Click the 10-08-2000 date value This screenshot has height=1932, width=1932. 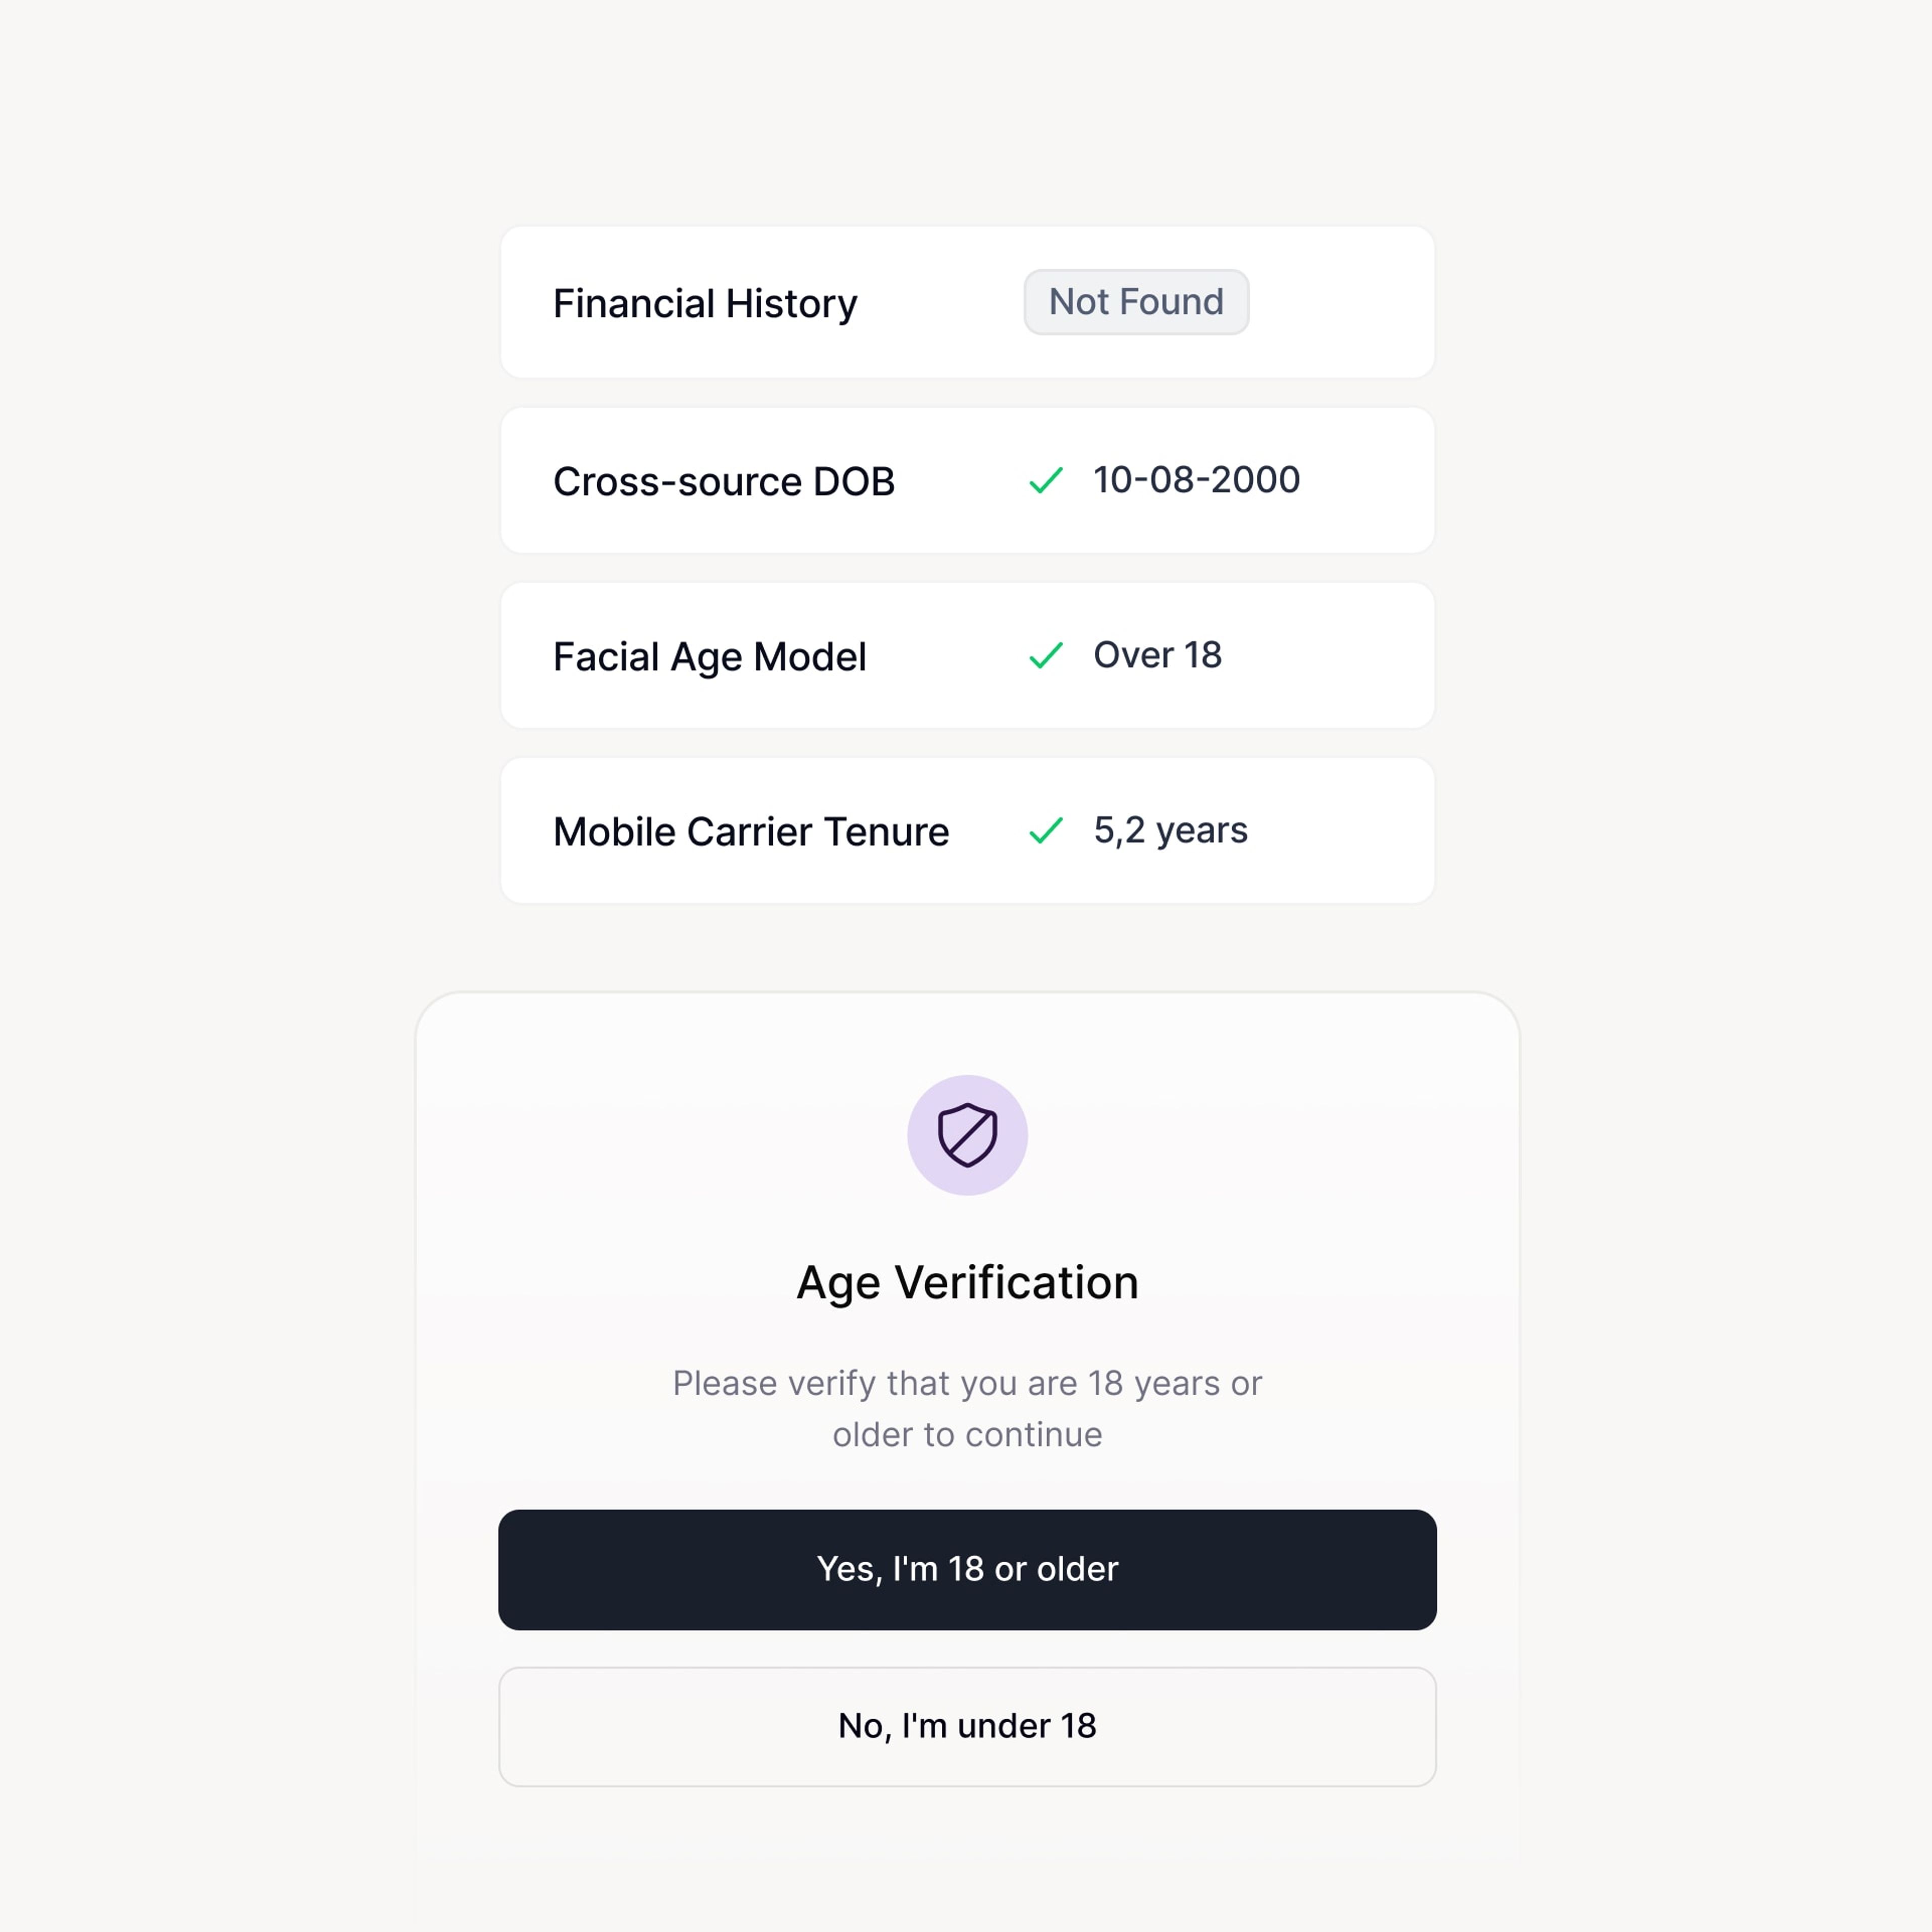(x=1196, y=480)
